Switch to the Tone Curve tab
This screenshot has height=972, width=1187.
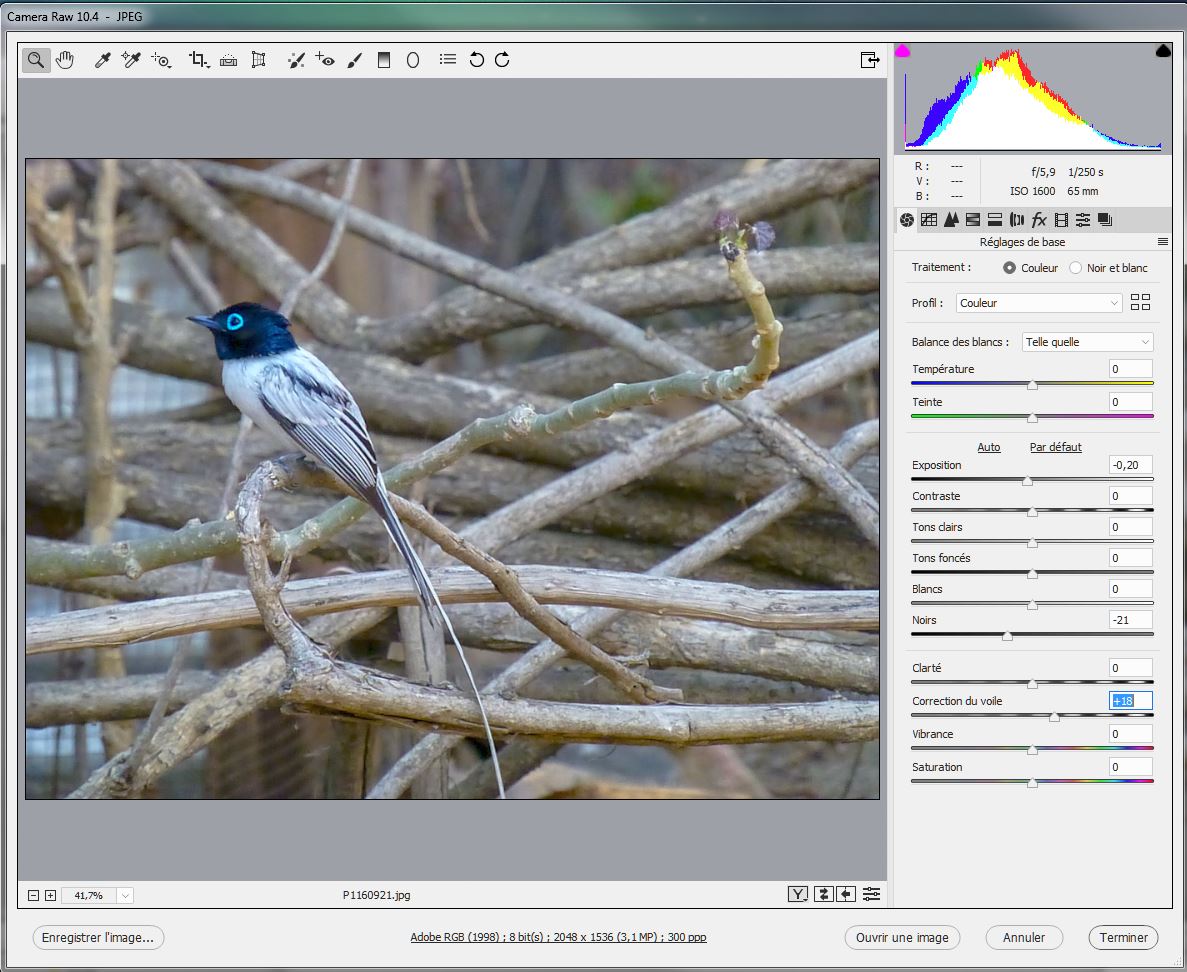coord(929,220)
